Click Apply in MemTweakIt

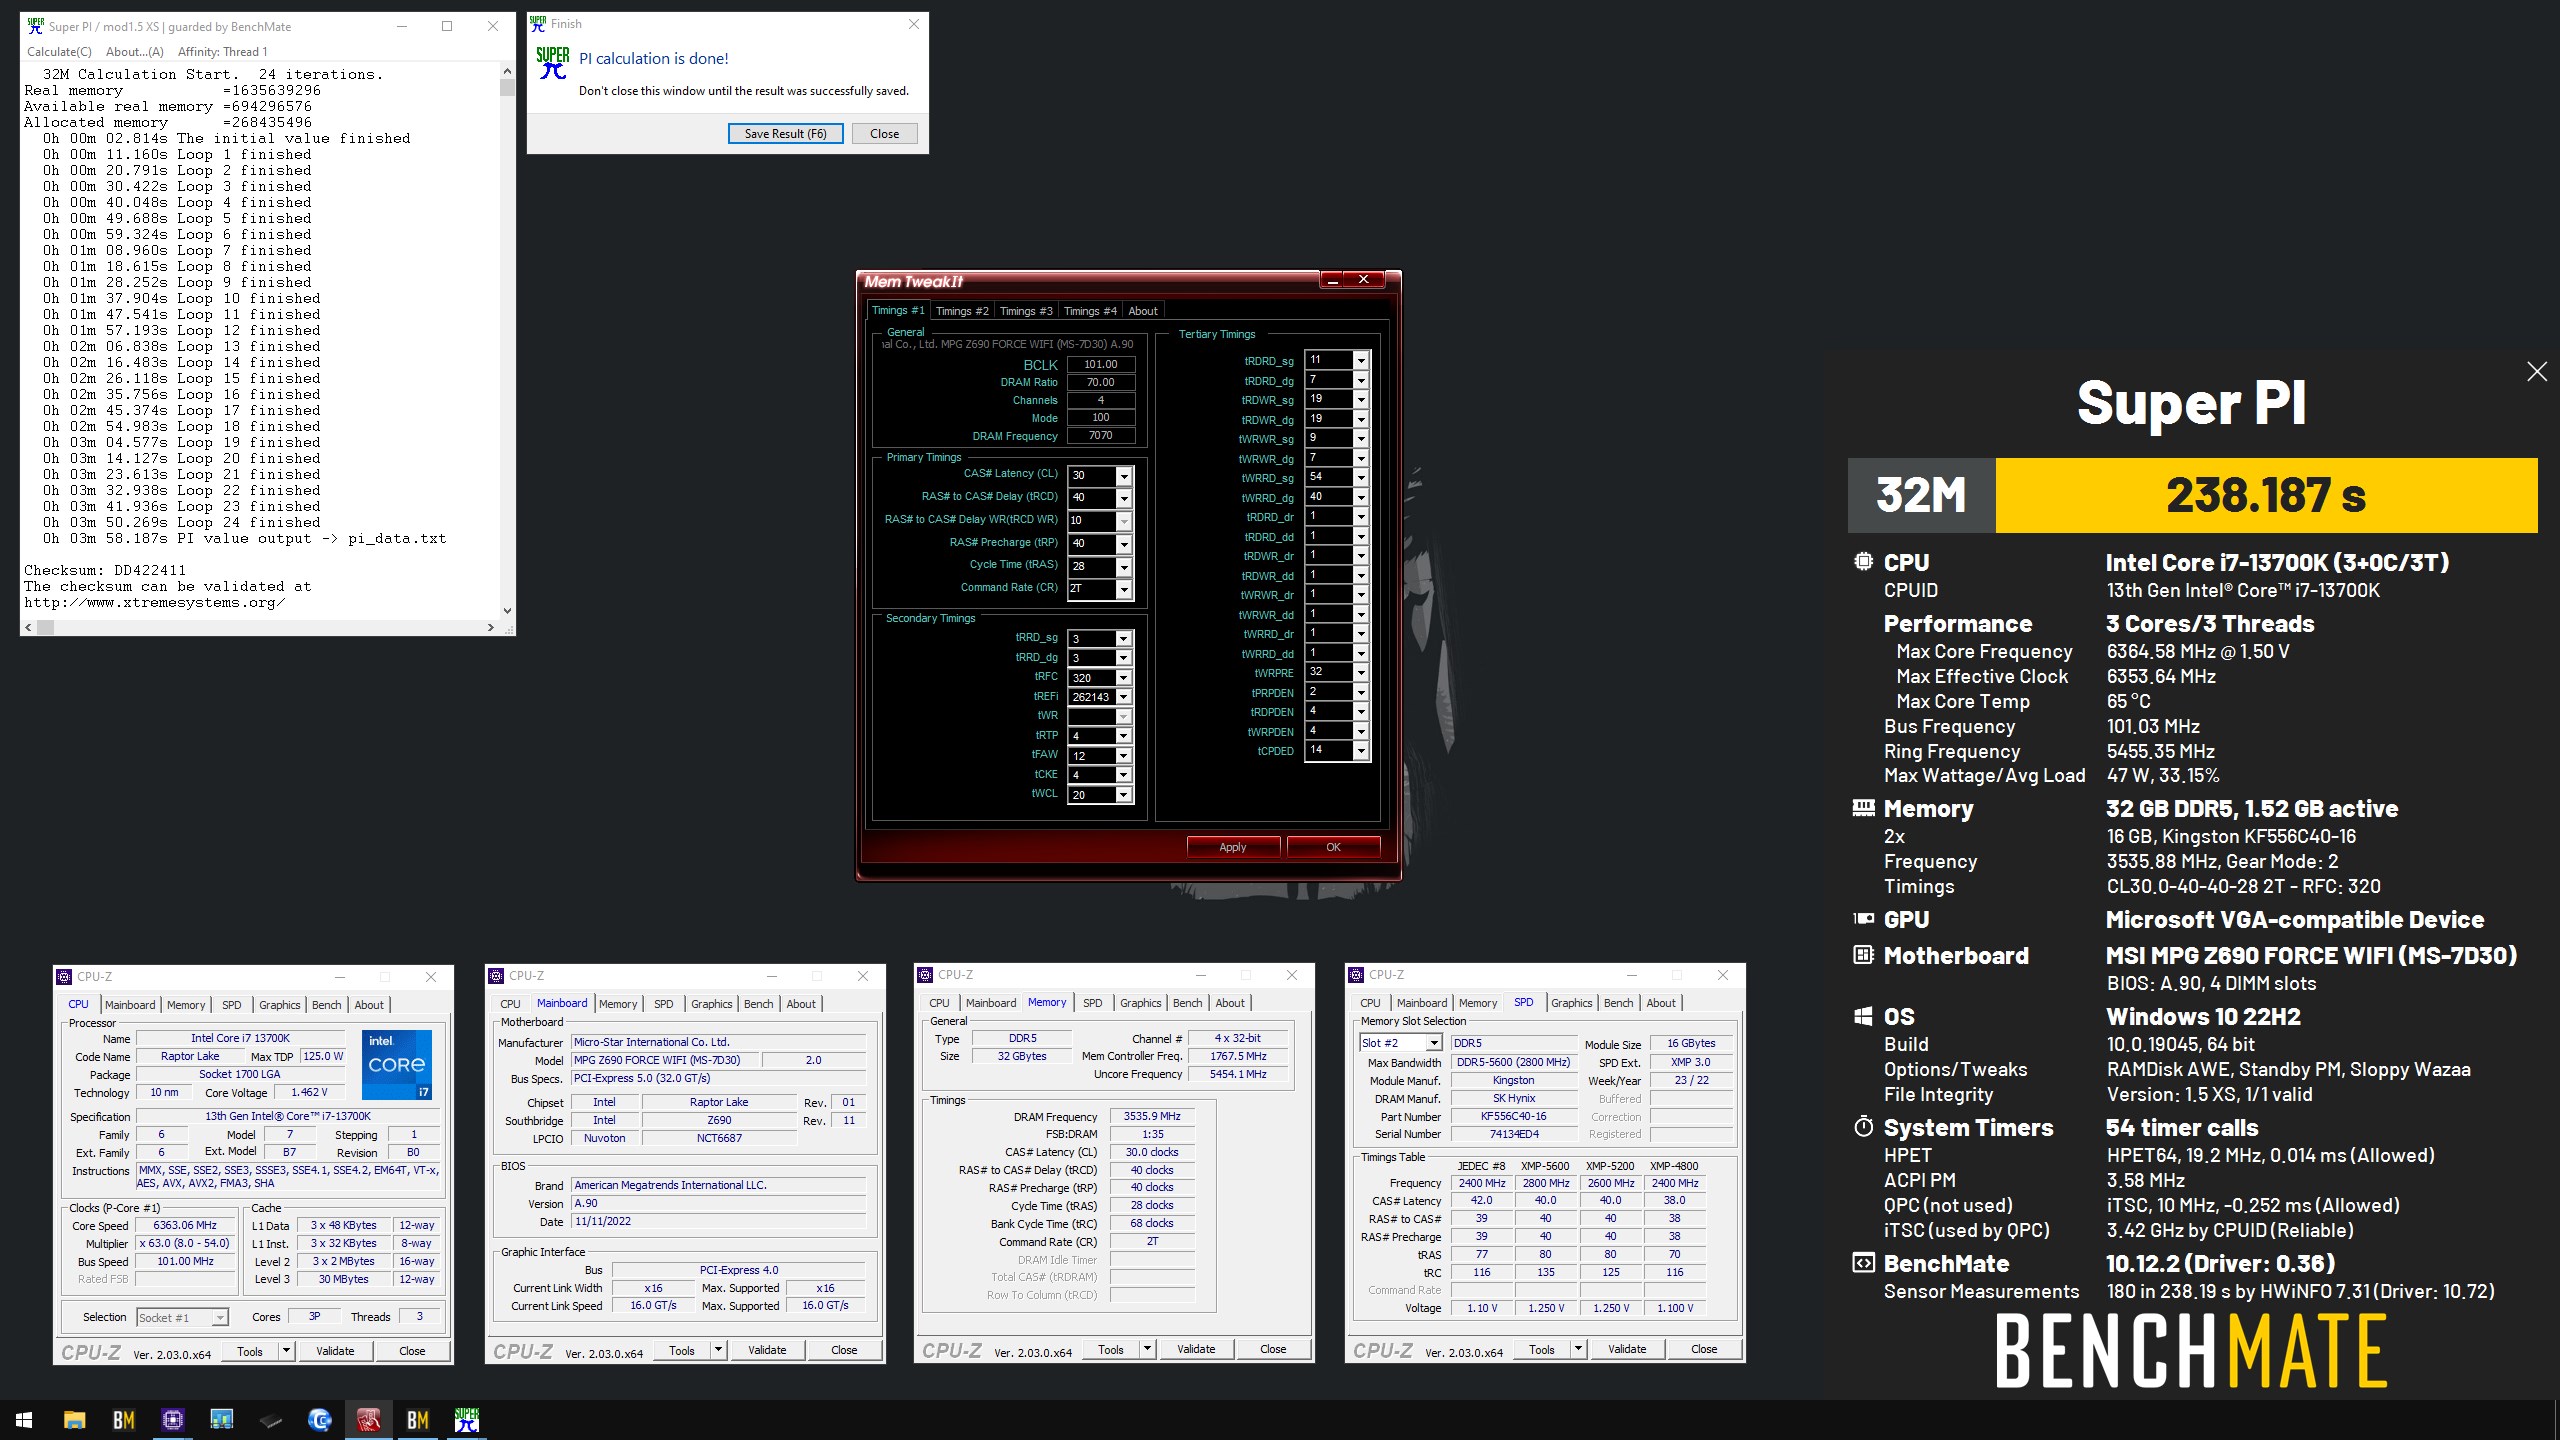pos(1233,847)
